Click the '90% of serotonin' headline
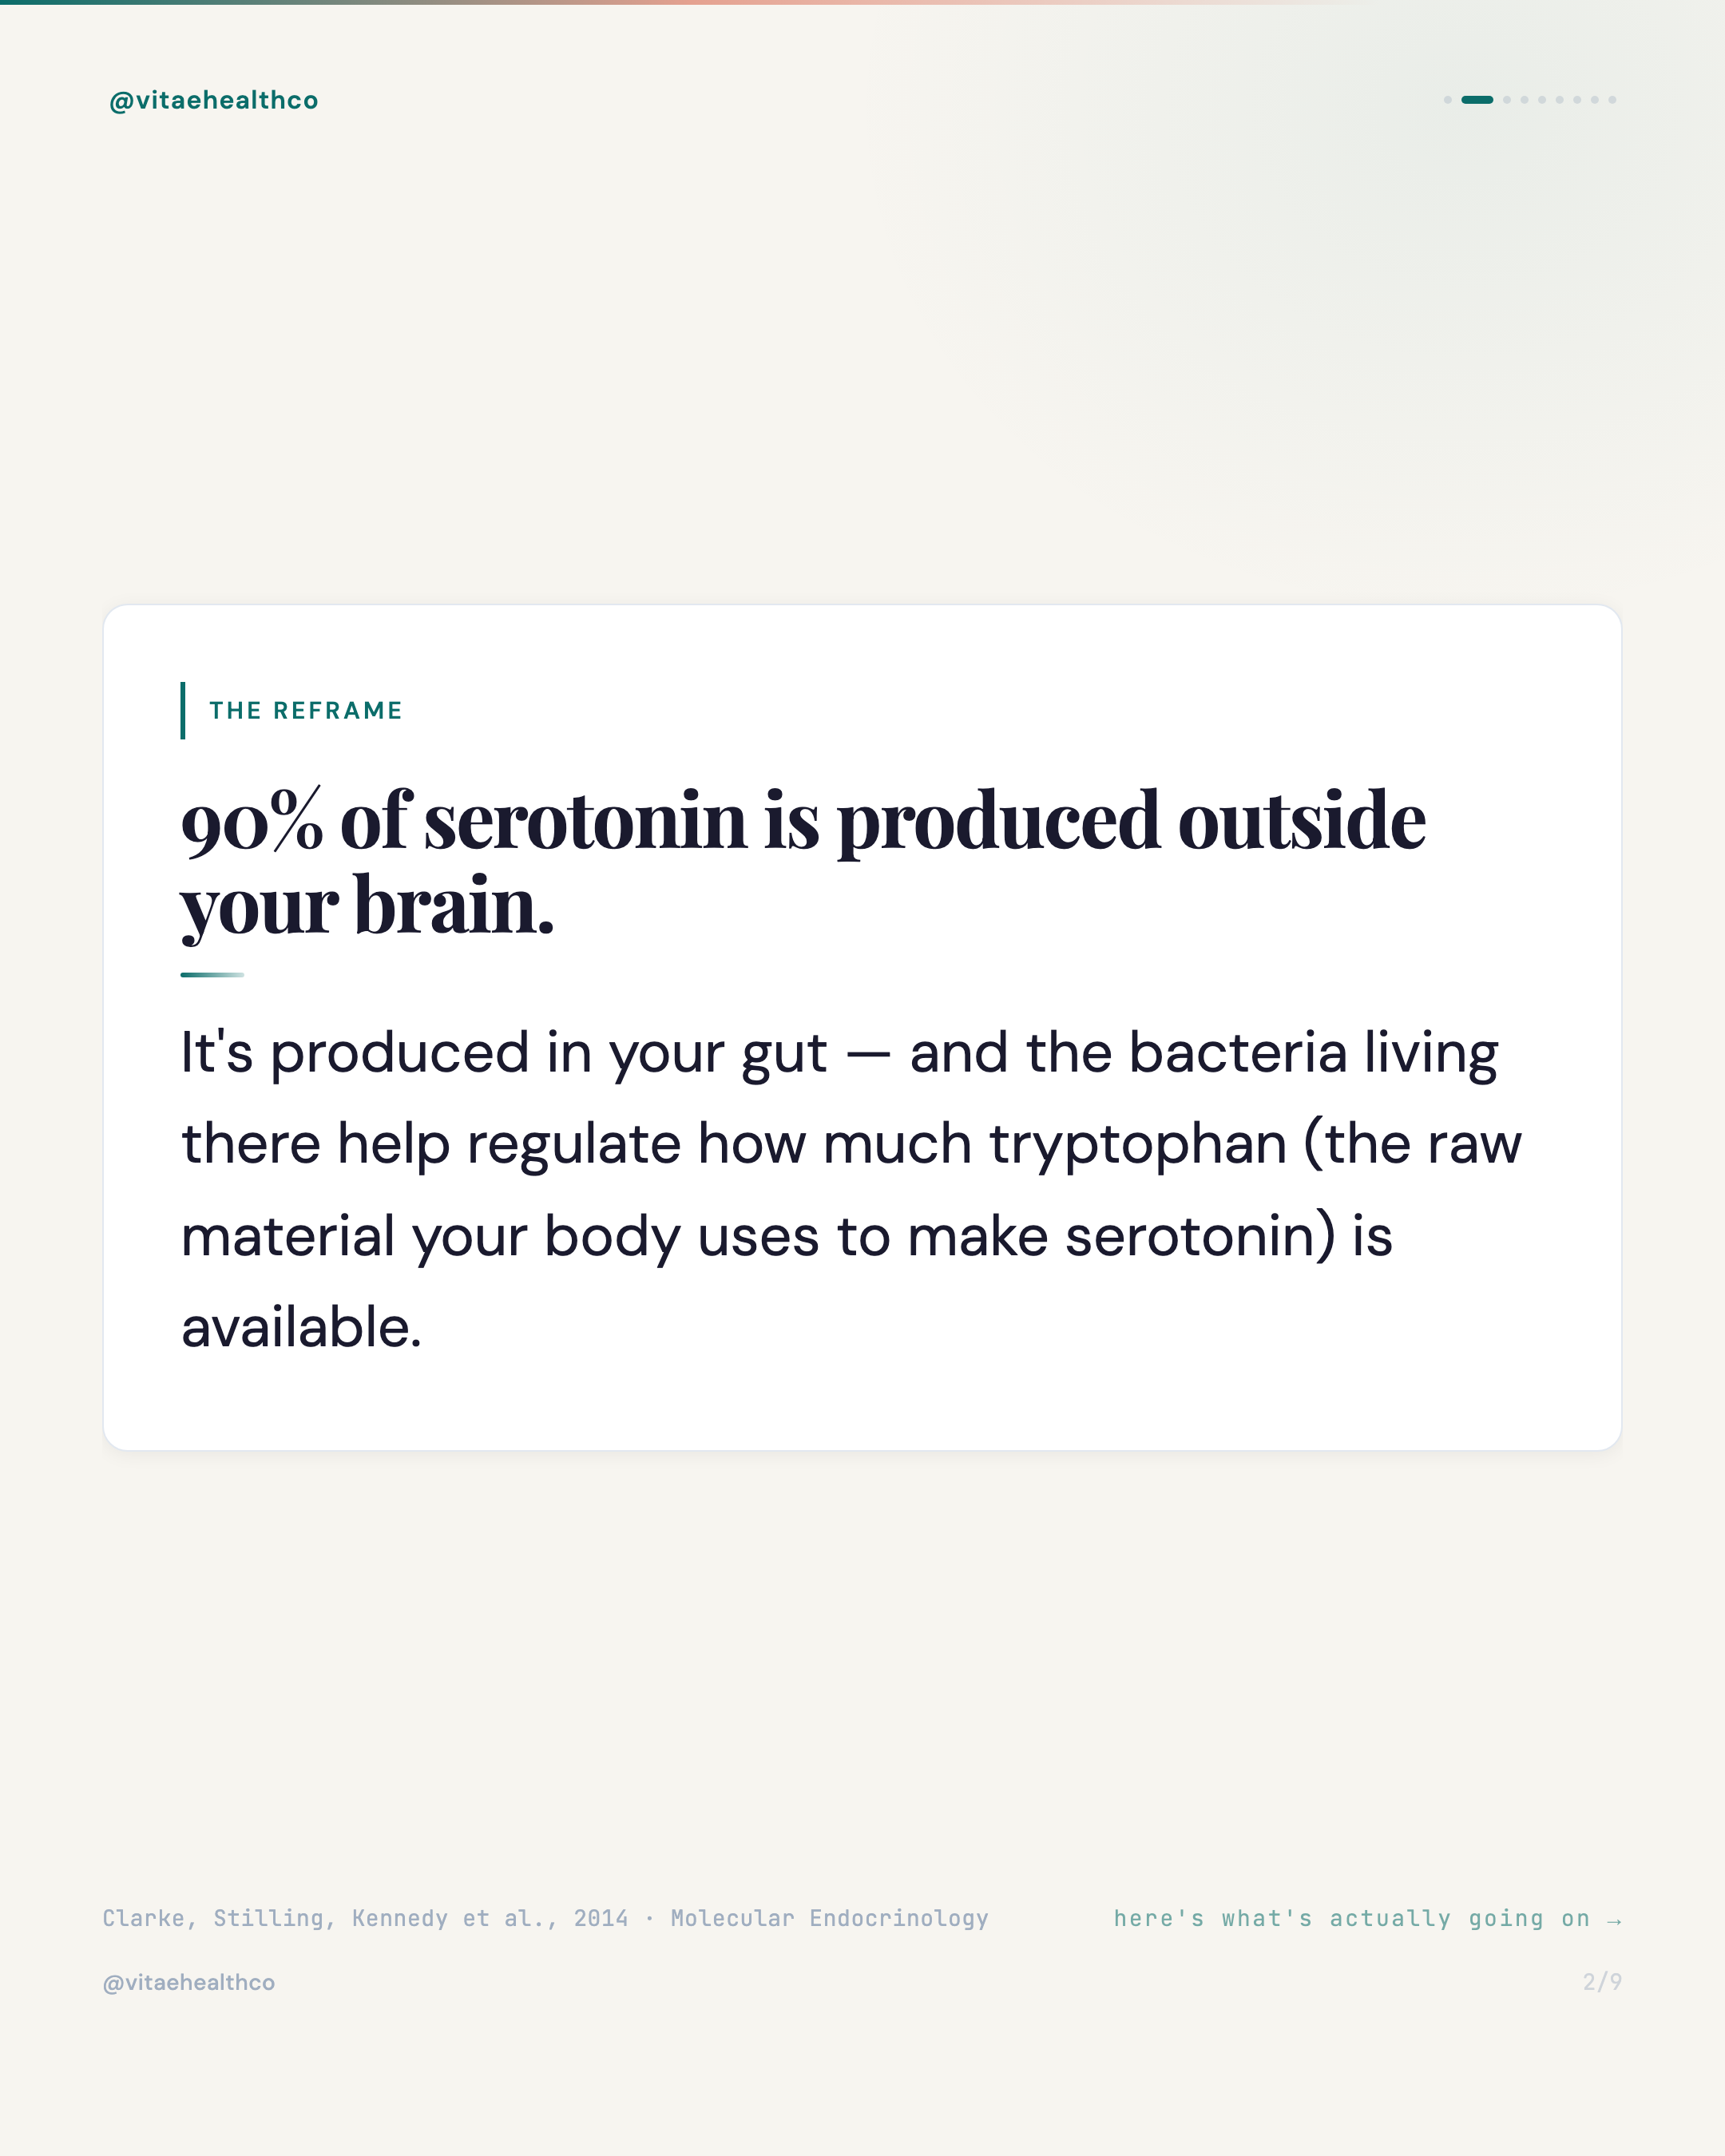The image size is (1725, 2156). (803, 862)
